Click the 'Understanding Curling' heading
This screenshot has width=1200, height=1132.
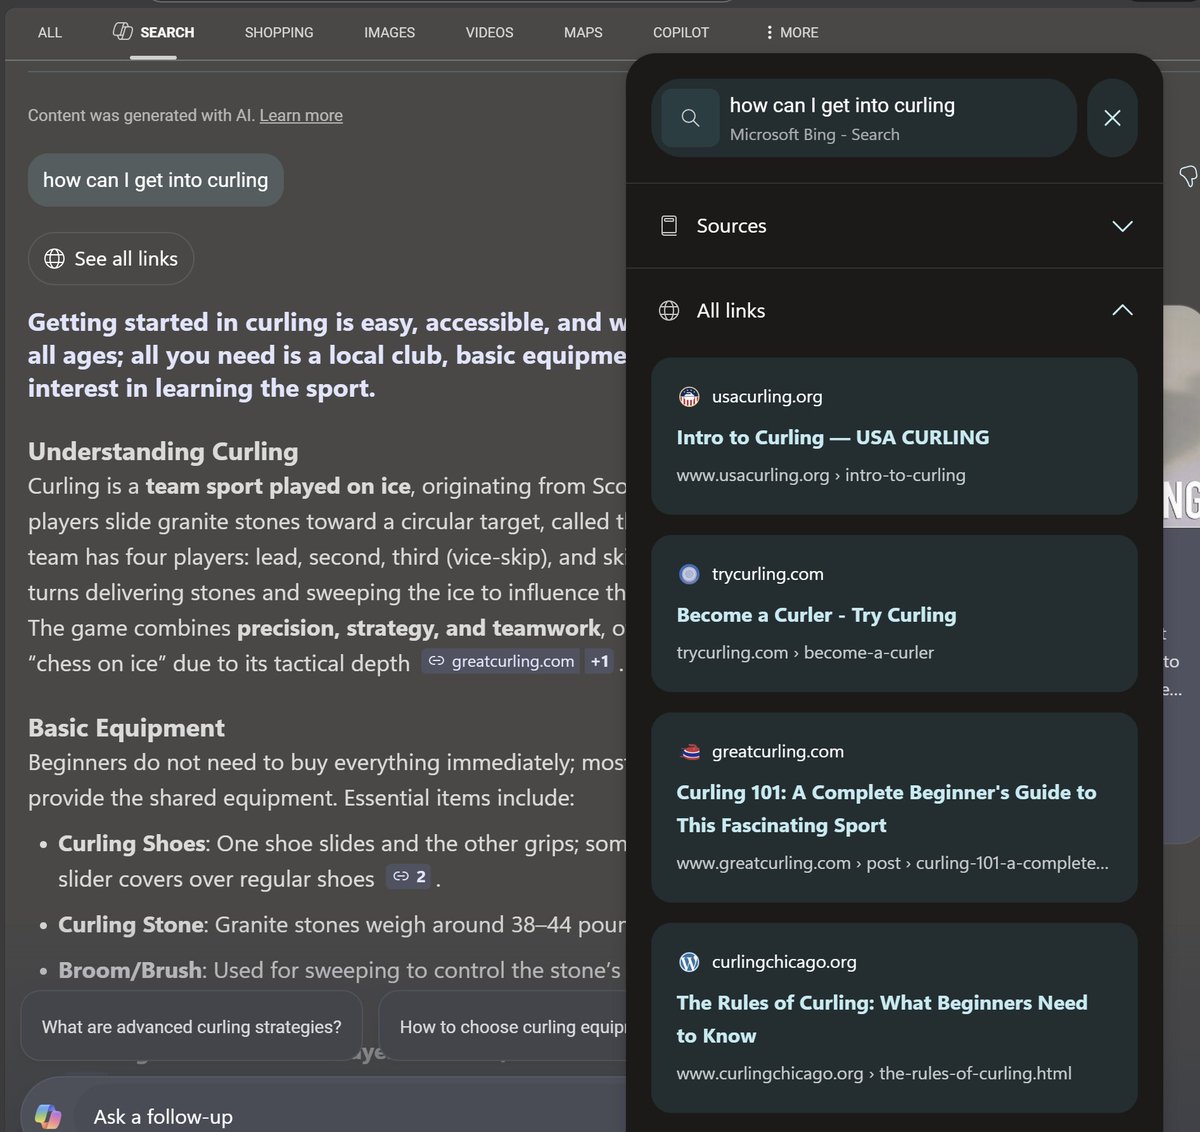click(x=163, y=451)
